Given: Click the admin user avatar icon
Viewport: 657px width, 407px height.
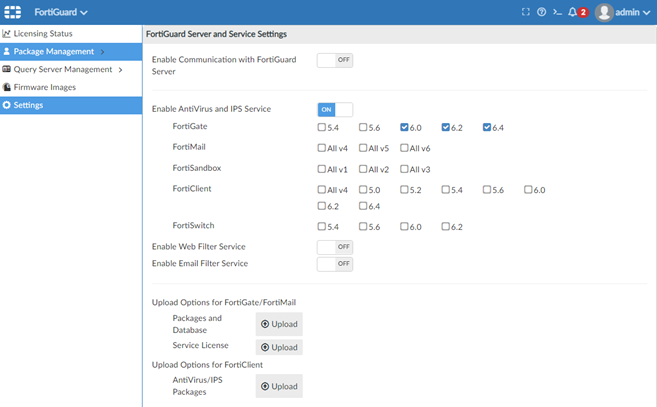Looking at the screenshot, I should tap(604, 12).
